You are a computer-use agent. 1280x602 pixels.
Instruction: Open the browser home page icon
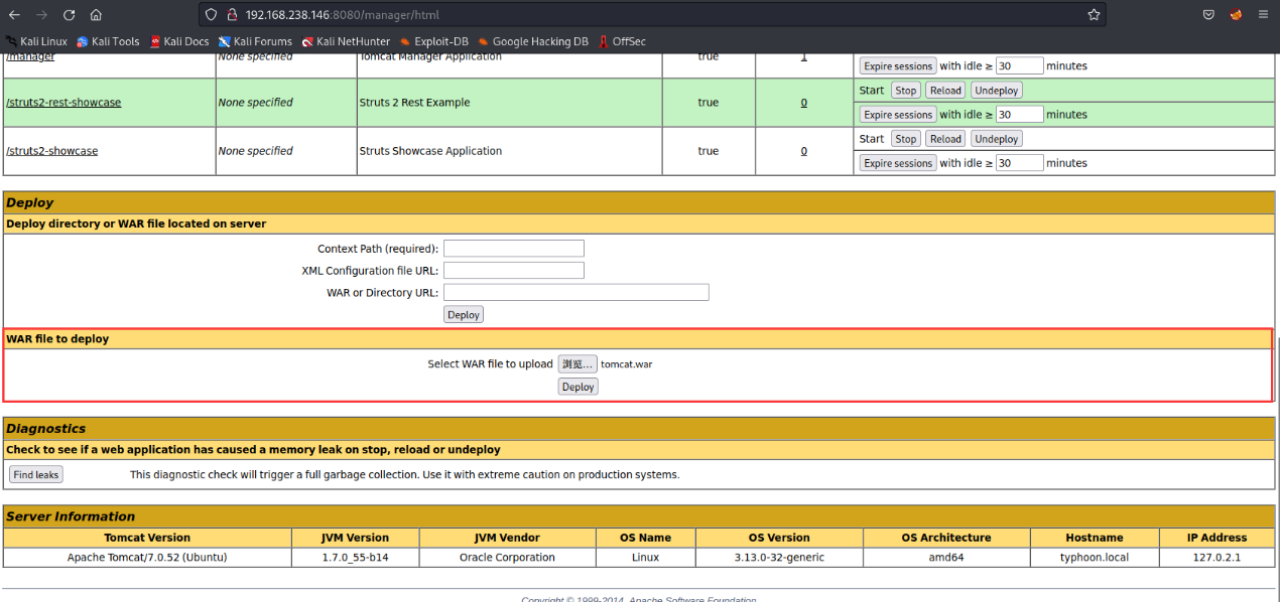pos(96,15)
